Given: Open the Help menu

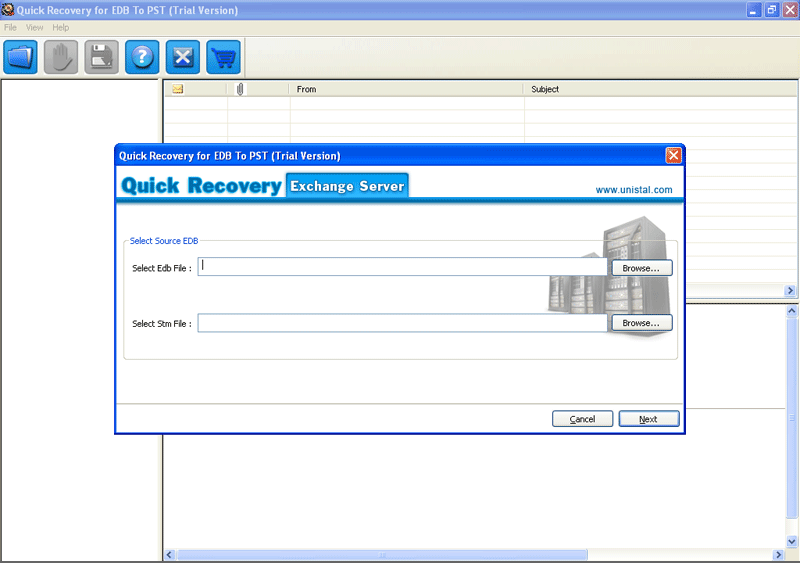Looking at the screenshot, I should click(x=61, y=27).
